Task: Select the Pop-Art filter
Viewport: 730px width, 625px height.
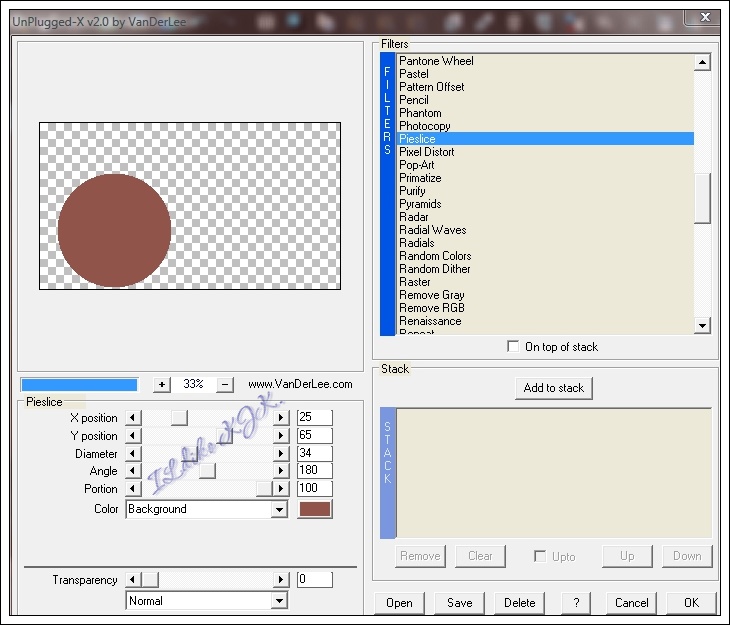Action: point(416,165)
